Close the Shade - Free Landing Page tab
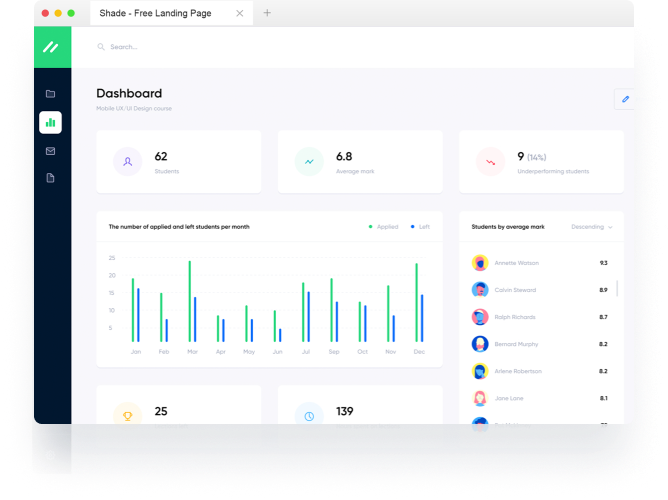This screenshot has width=668, height=500. 240,13
